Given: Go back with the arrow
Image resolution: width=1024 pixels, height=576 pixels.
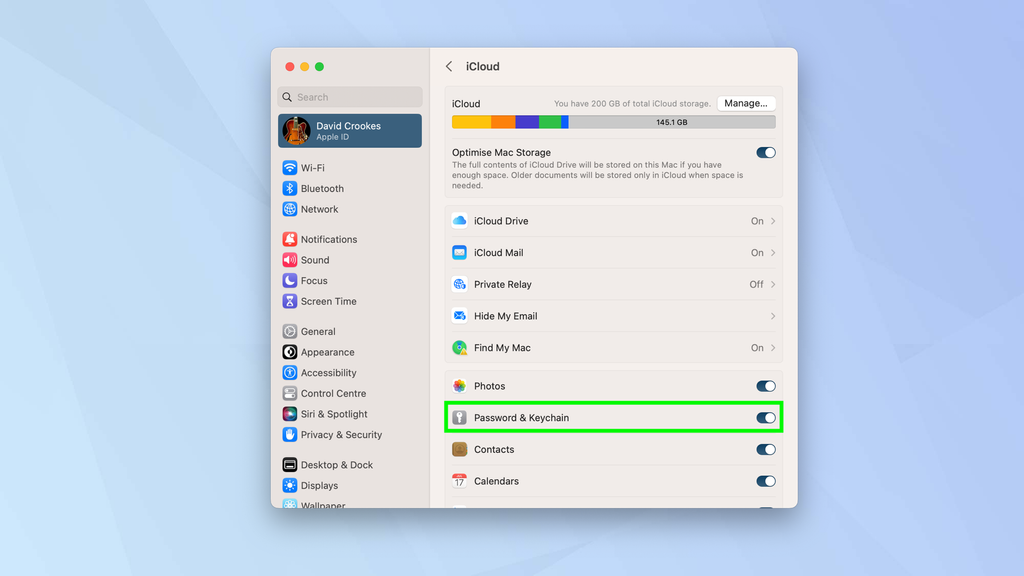Looking at the screenshot, I should tap(449, 66).
